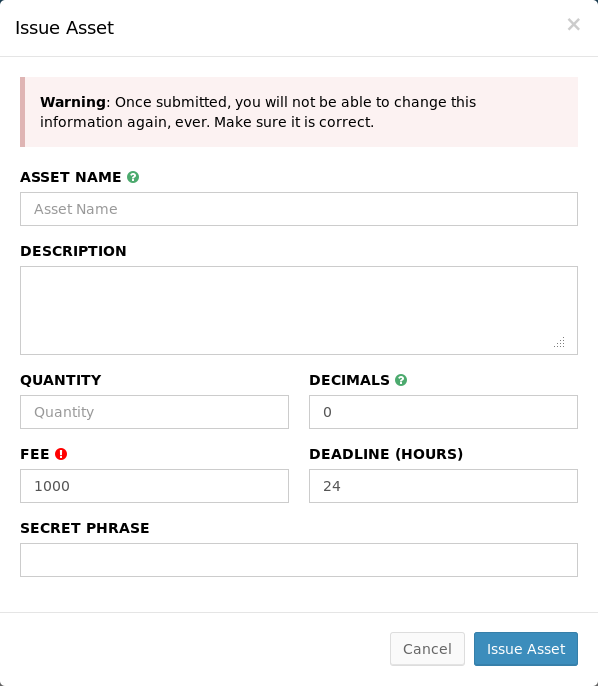598x686 pixels.
Task: Click inside the Description text area
Action: point(299,310)
